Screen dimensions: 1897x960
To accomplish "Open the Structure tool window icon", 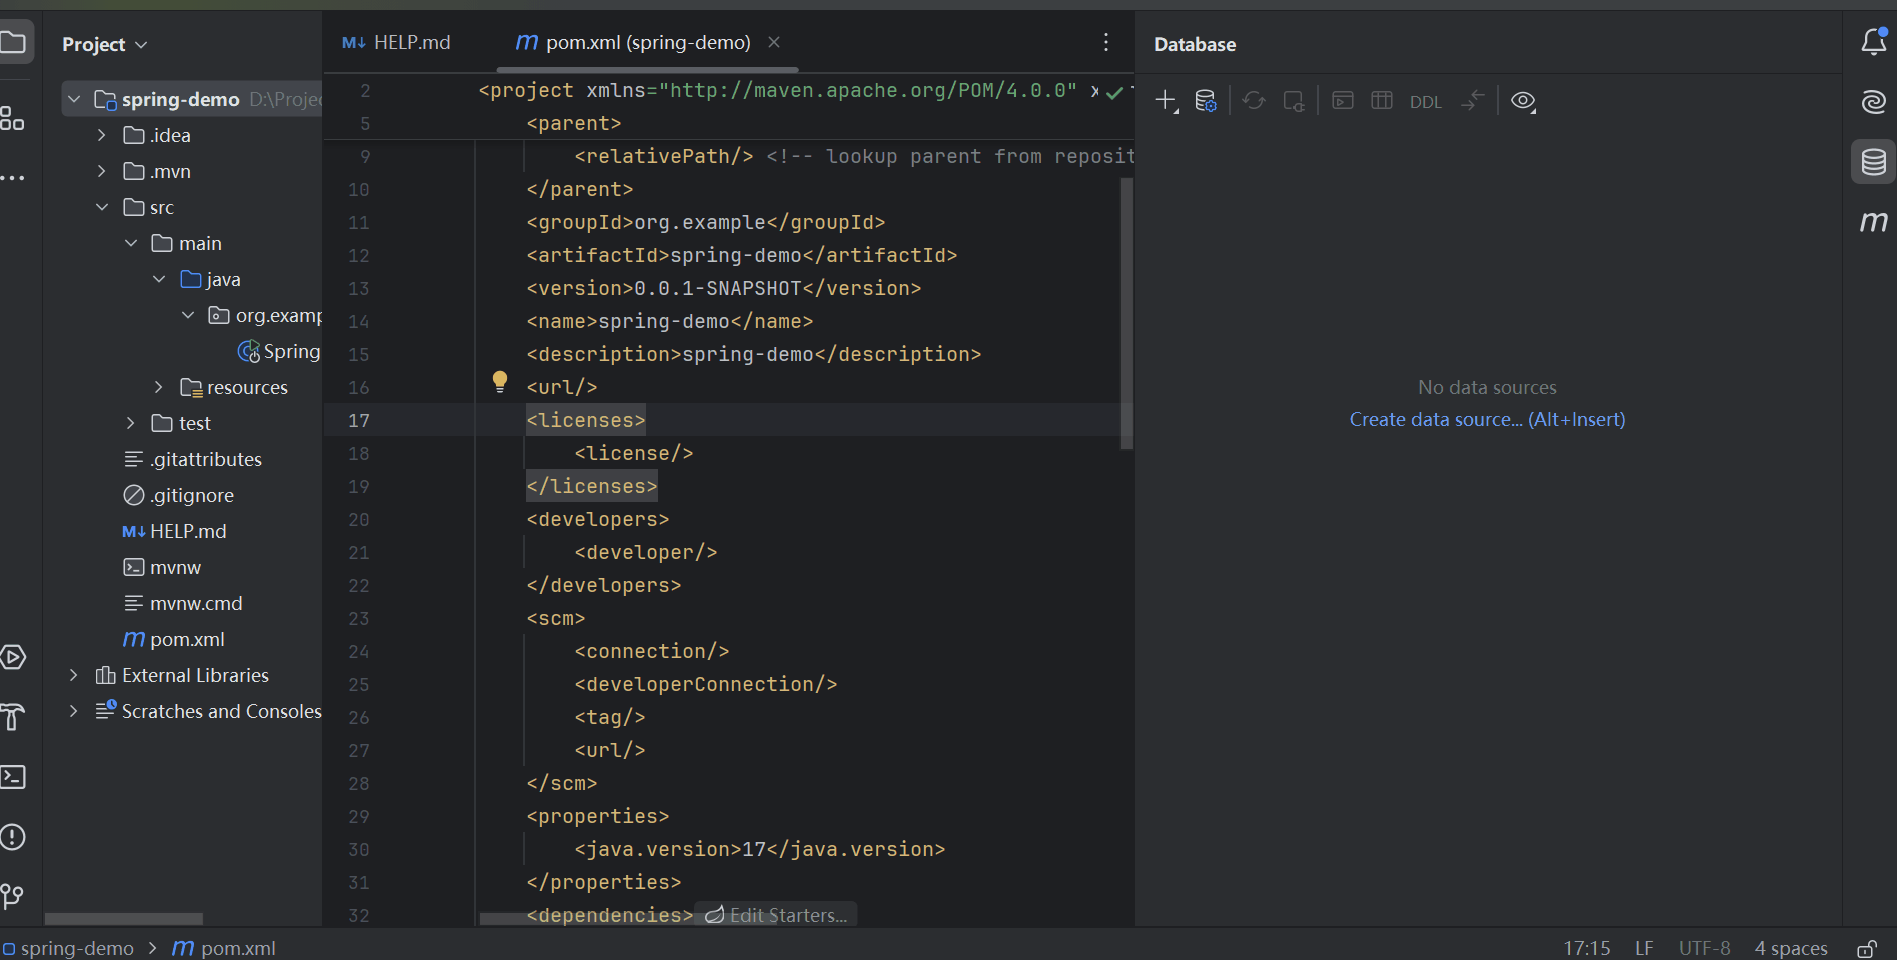I will pyautogui.click(x=12, y=119).
